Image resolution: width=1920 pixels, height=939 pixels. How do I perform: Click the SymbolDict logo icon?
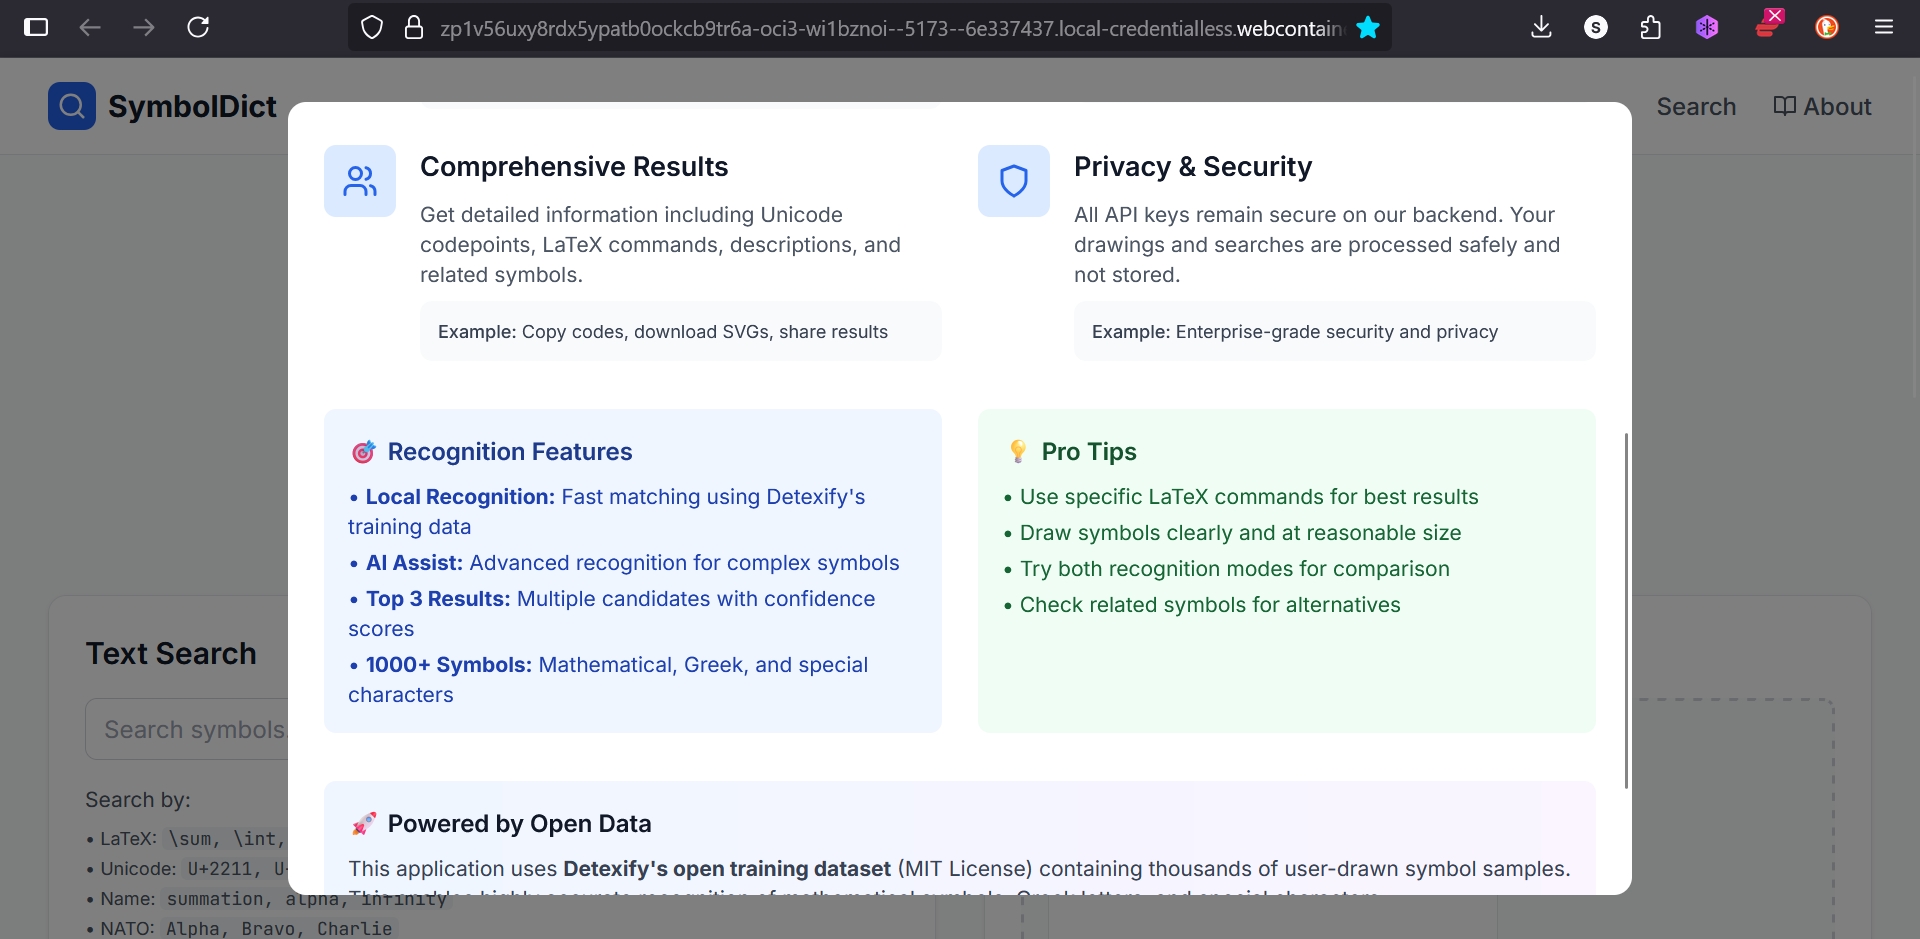pos(72,106)
